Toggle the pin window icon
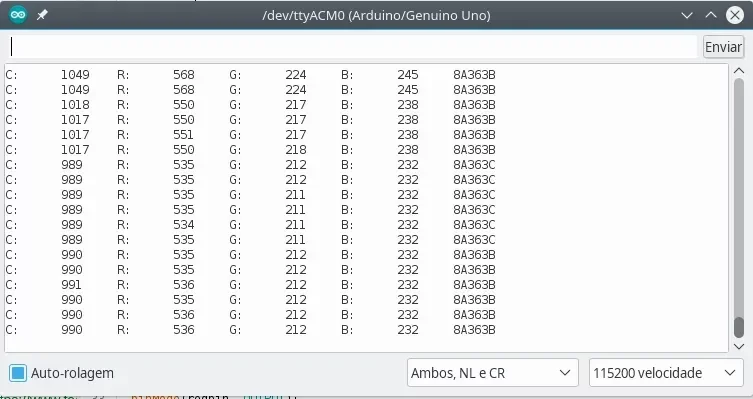This screenshot has height=399, width=753. 42,15
